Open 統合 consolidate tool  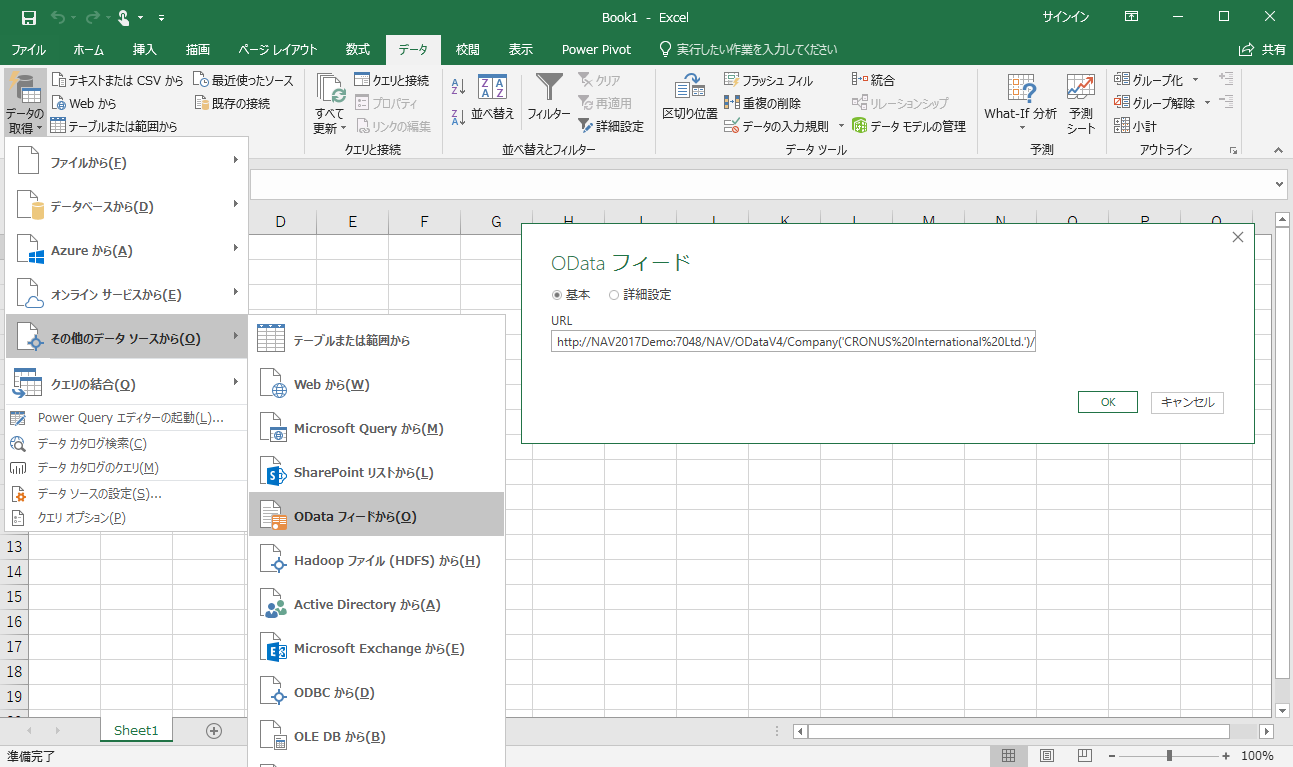pyautogui.click(x=873, y=80)
